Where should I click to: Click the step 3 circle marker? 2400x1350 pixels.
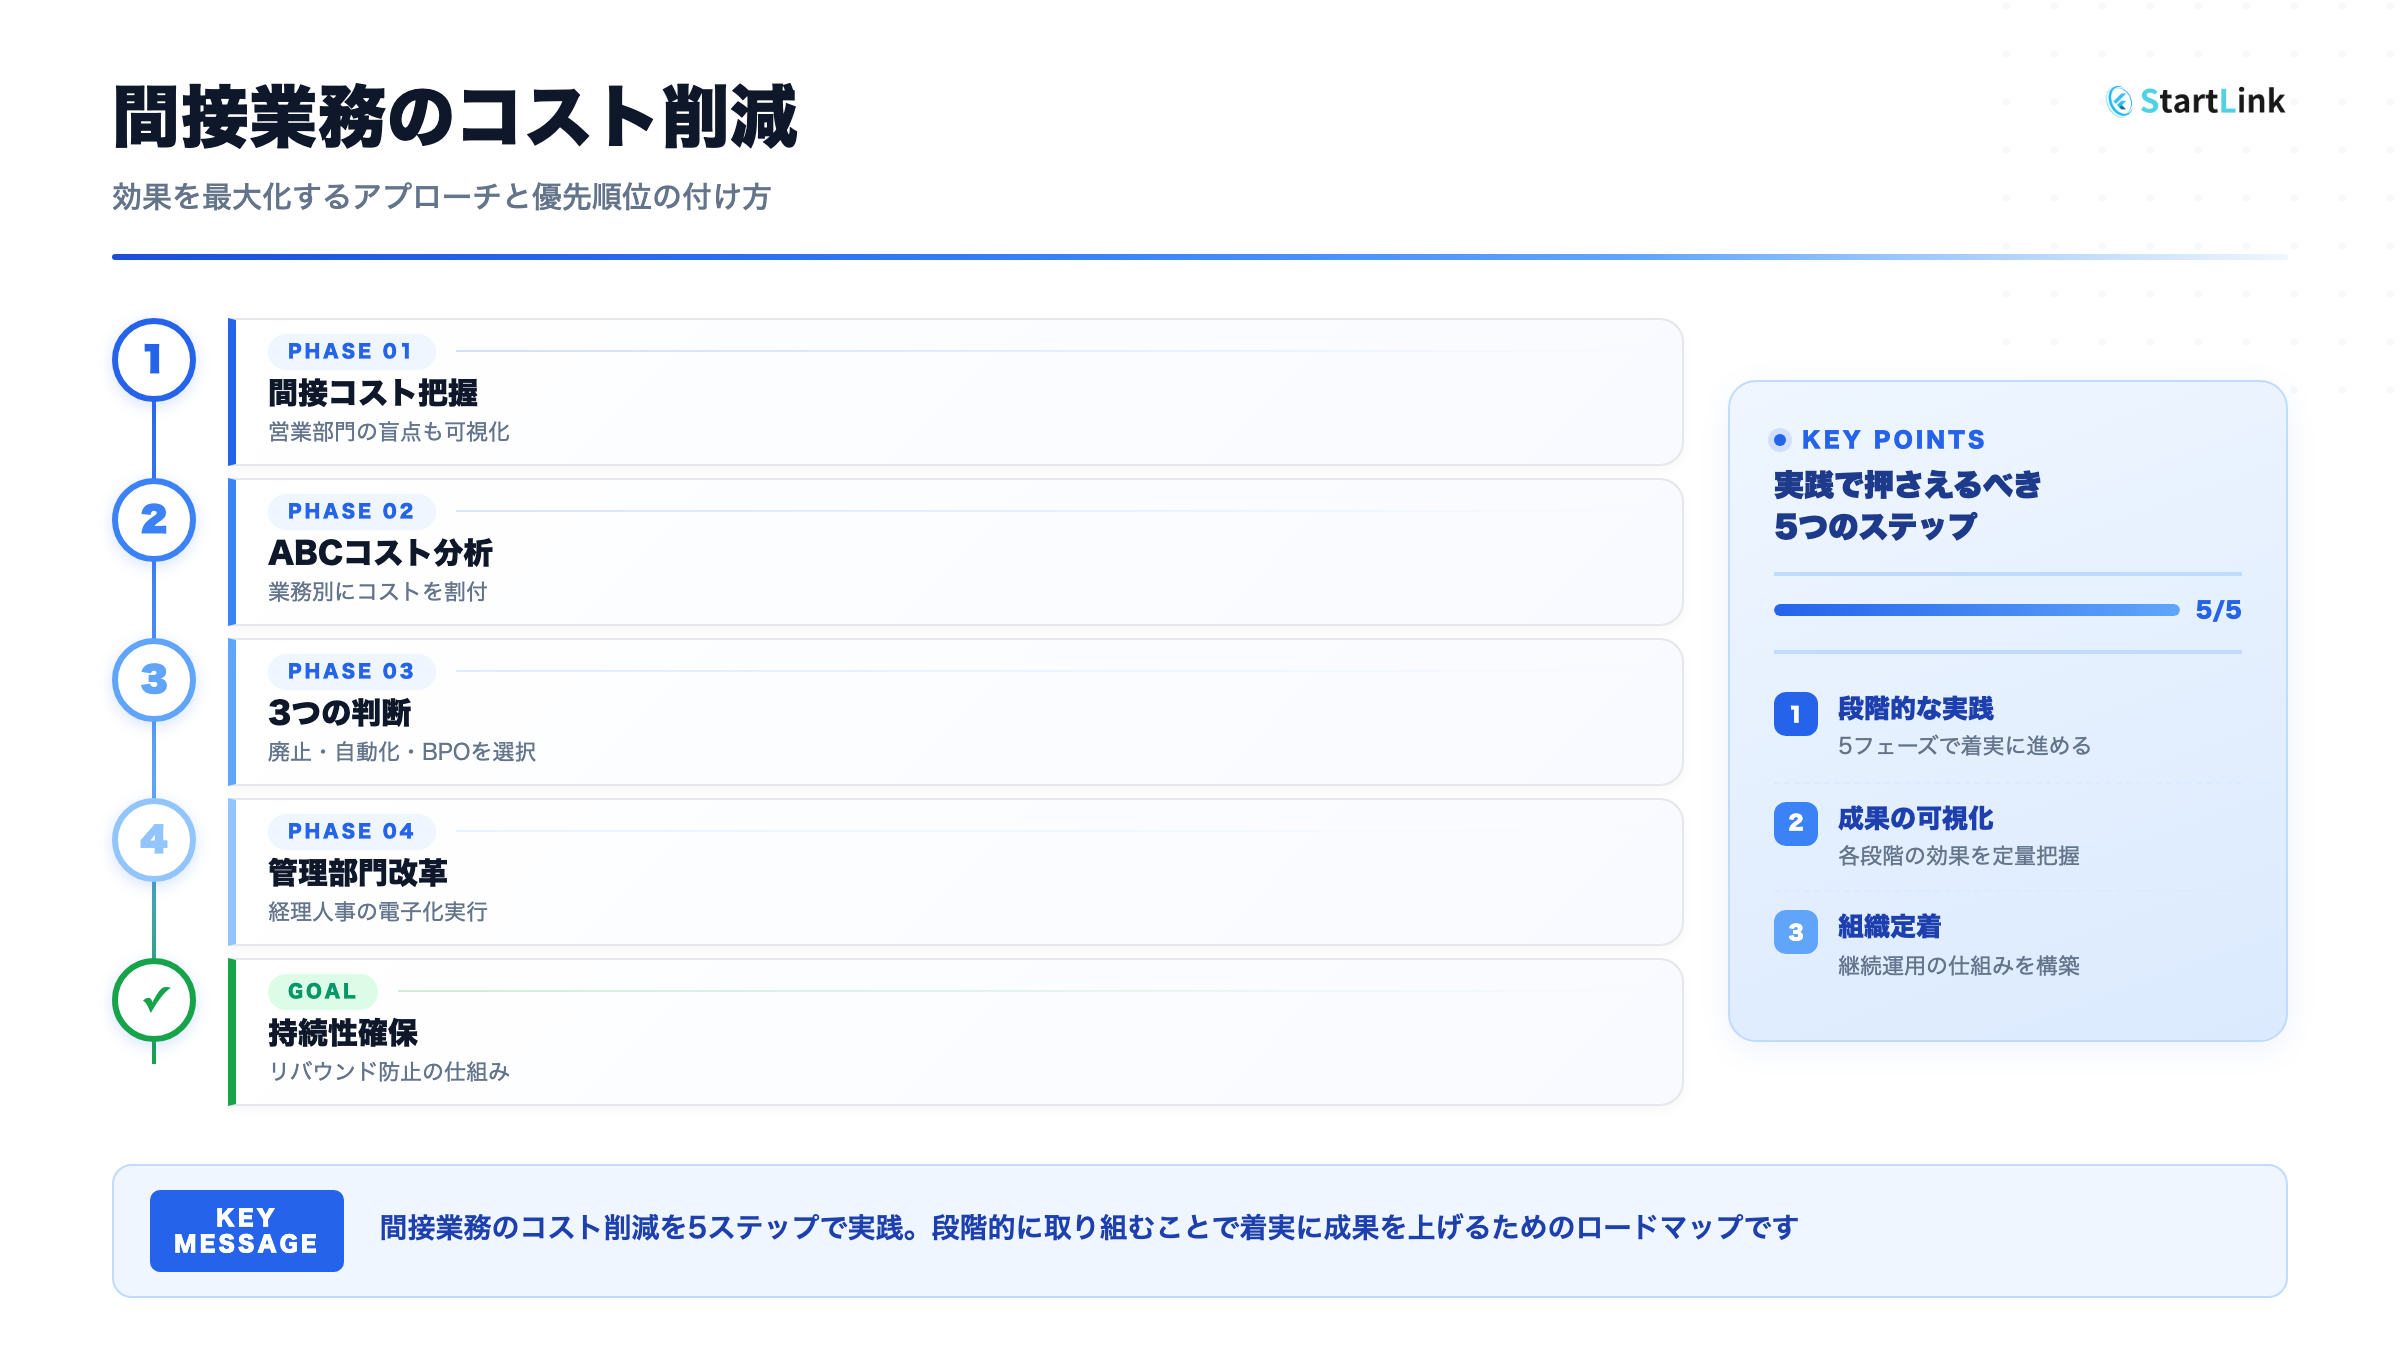(154, 680)
